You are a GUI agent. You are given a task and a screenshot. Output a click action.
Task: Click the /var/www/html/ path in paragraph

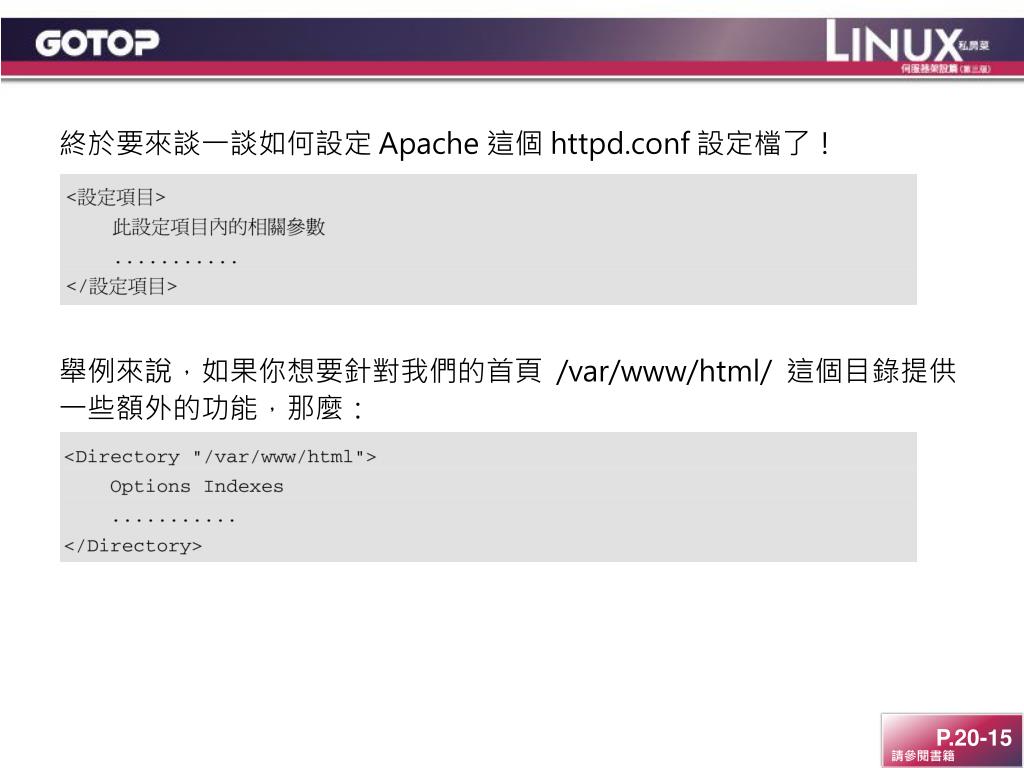664,371
